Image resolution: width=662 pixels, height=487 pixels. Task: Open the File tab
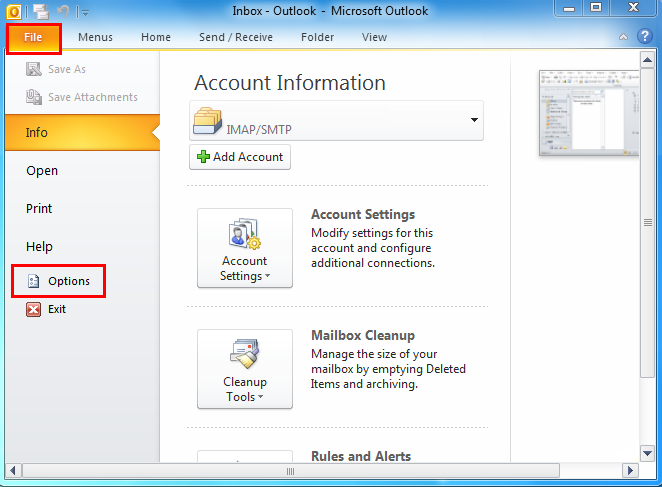point(33,38)
